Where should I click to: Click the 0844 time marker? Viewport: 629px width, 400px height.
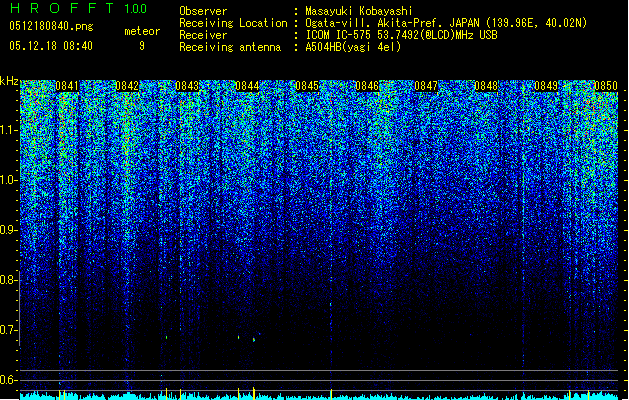247,86
